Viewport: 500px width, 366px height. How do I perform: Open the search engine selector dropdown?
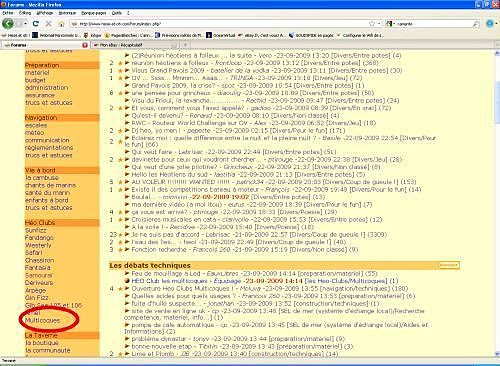click(x=390, y=24)
